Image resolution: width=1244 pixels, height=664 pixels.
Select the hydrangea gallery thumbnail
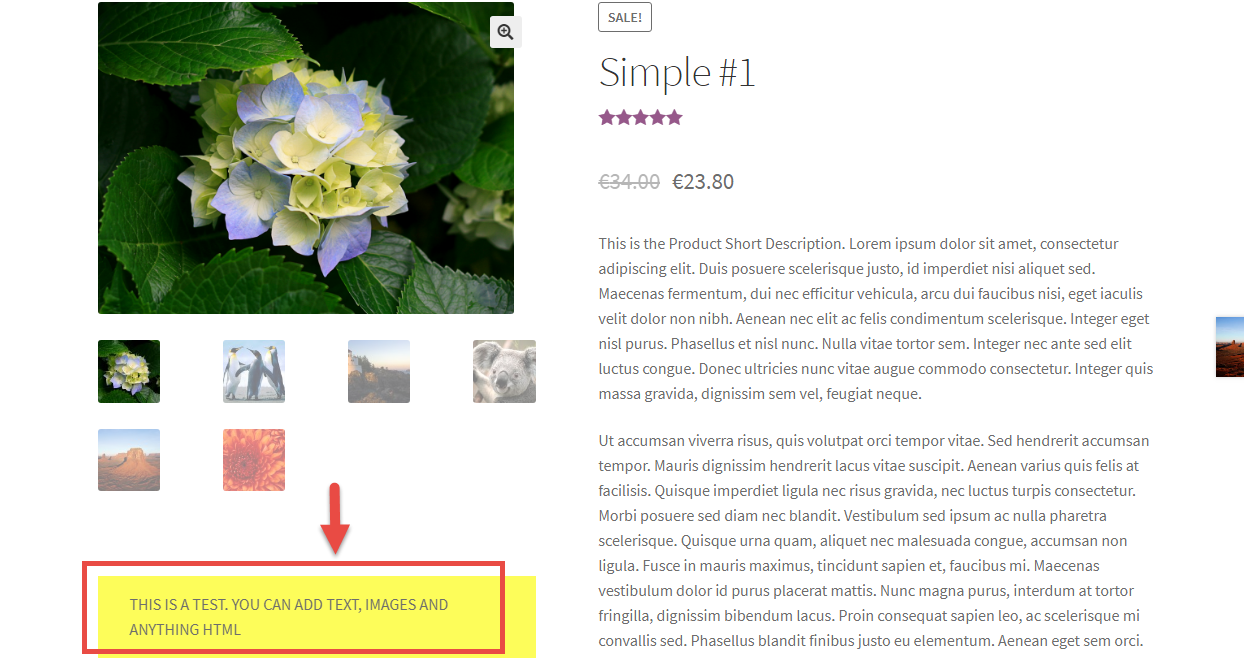coord(129,371)
